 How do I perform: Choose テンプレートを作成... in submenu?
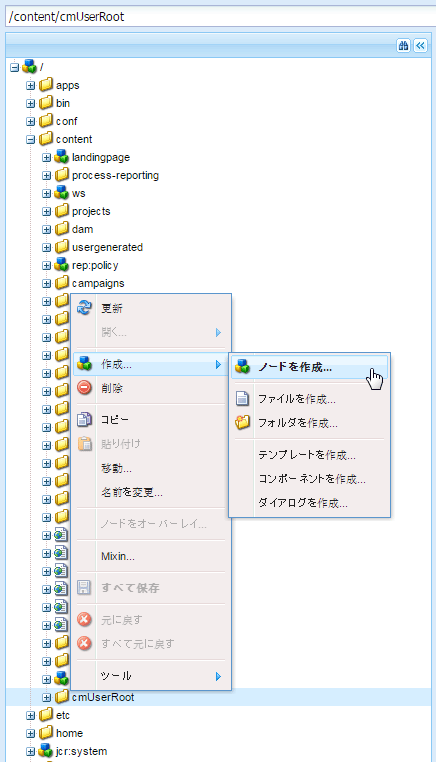click(x=310, y=455)
